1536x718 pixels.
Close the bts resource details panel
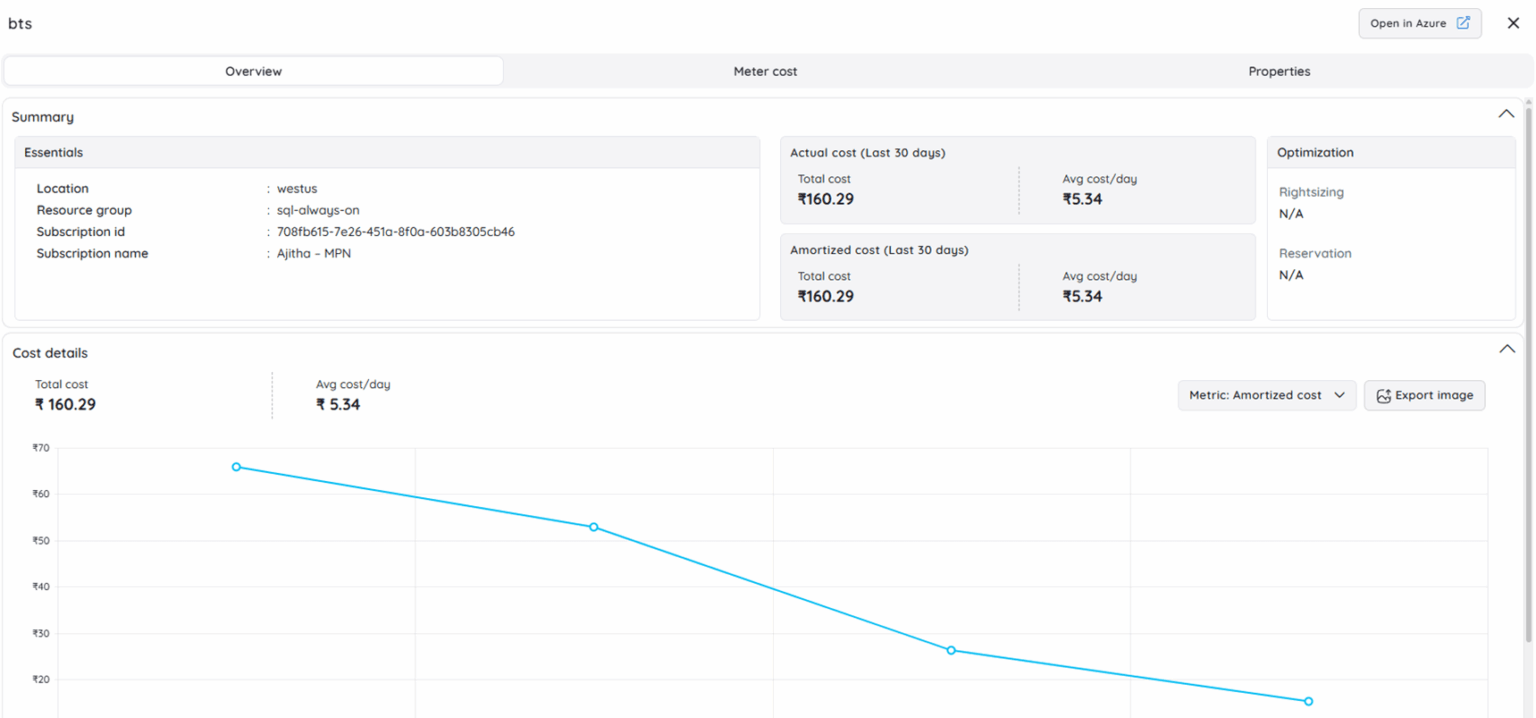click(1513, 23)
